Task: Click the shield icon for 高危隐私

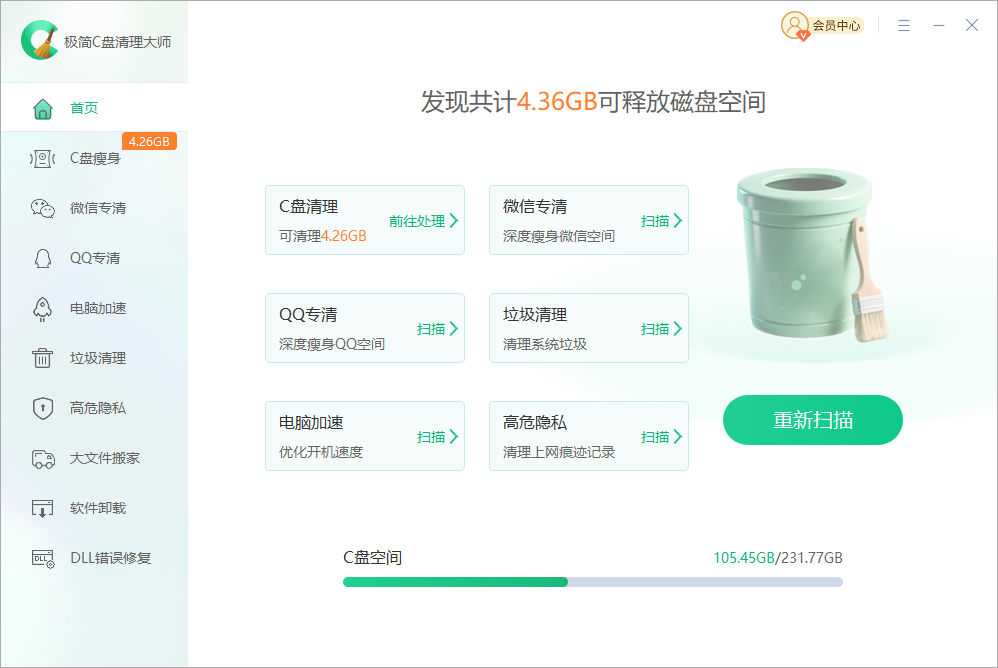Action: click(x=43, y=408)
